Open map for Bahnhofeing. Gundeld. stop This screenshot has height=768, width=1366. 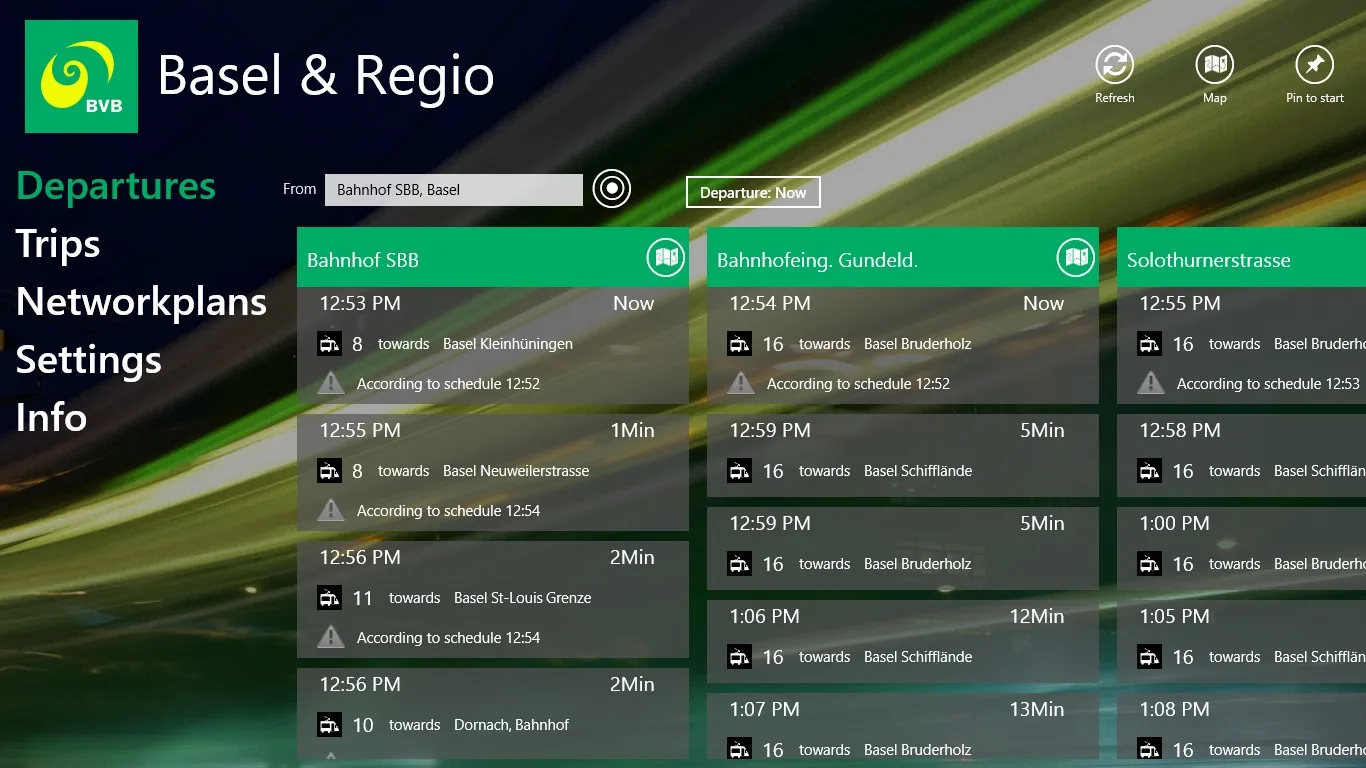[x=1075, y=258]
